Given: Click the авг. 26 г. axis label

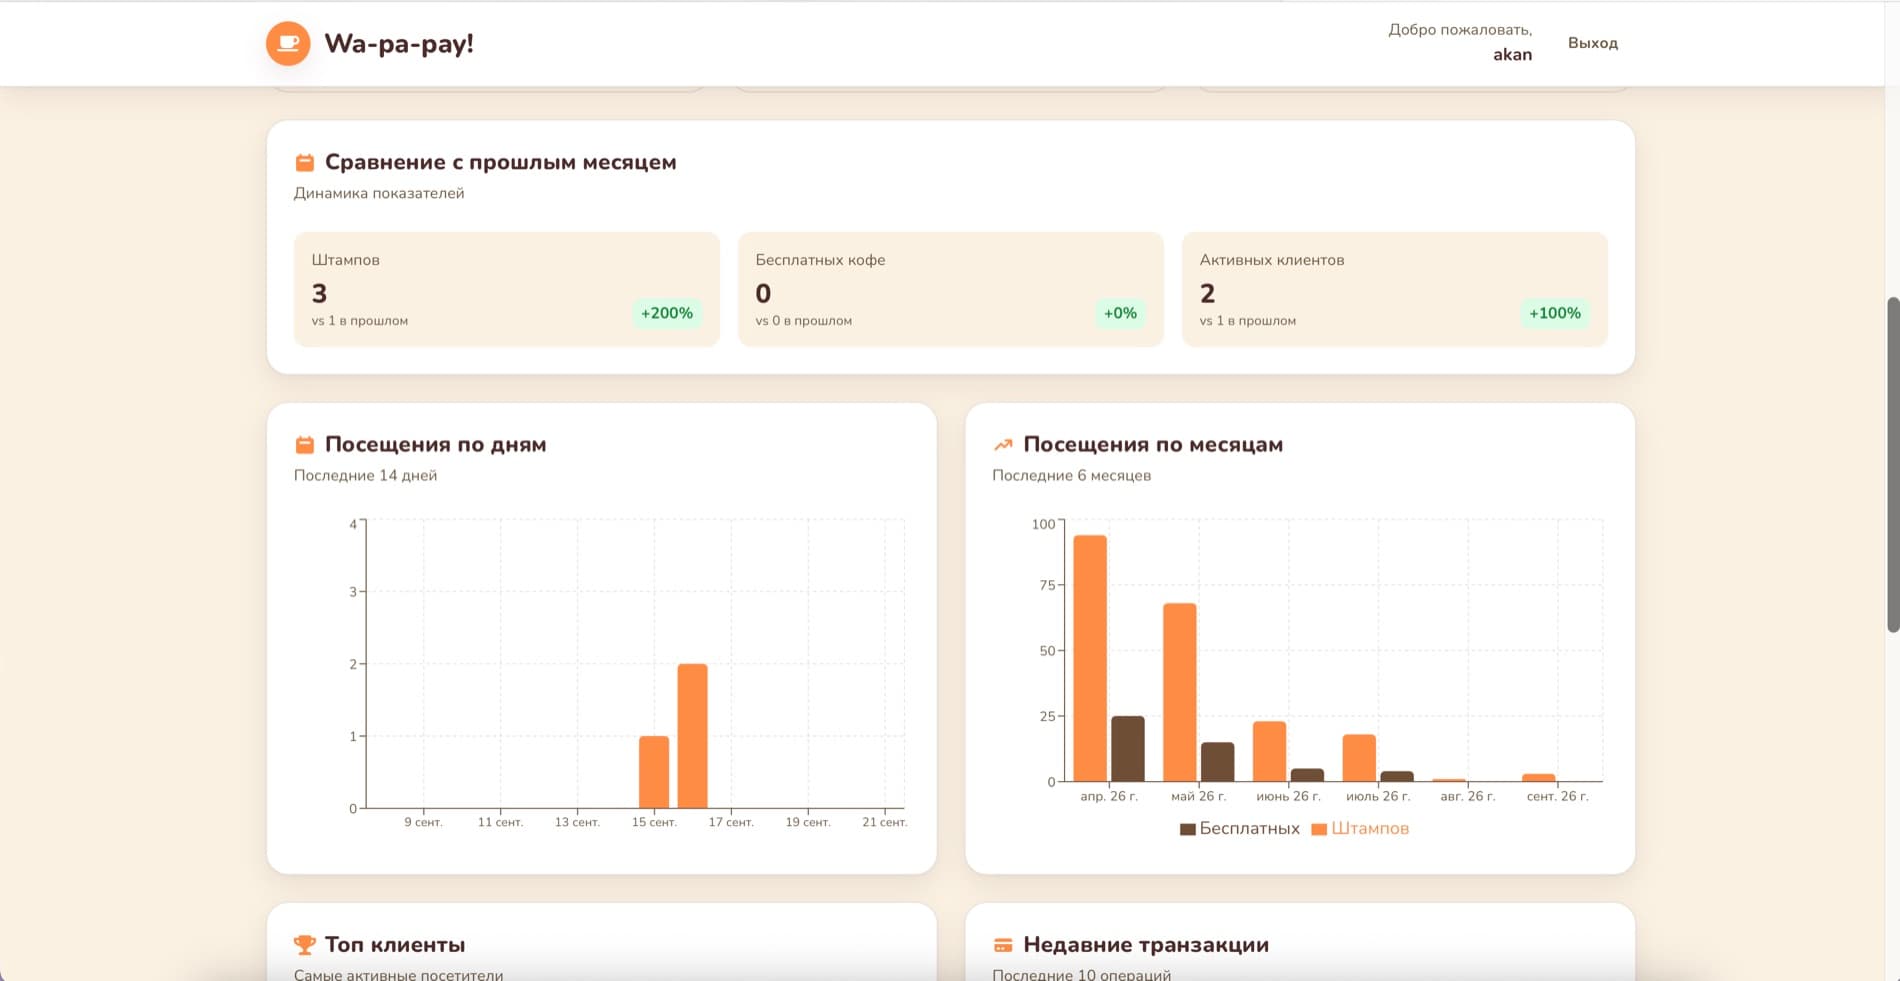Looking at the screenshot, I should (1468, 797).
